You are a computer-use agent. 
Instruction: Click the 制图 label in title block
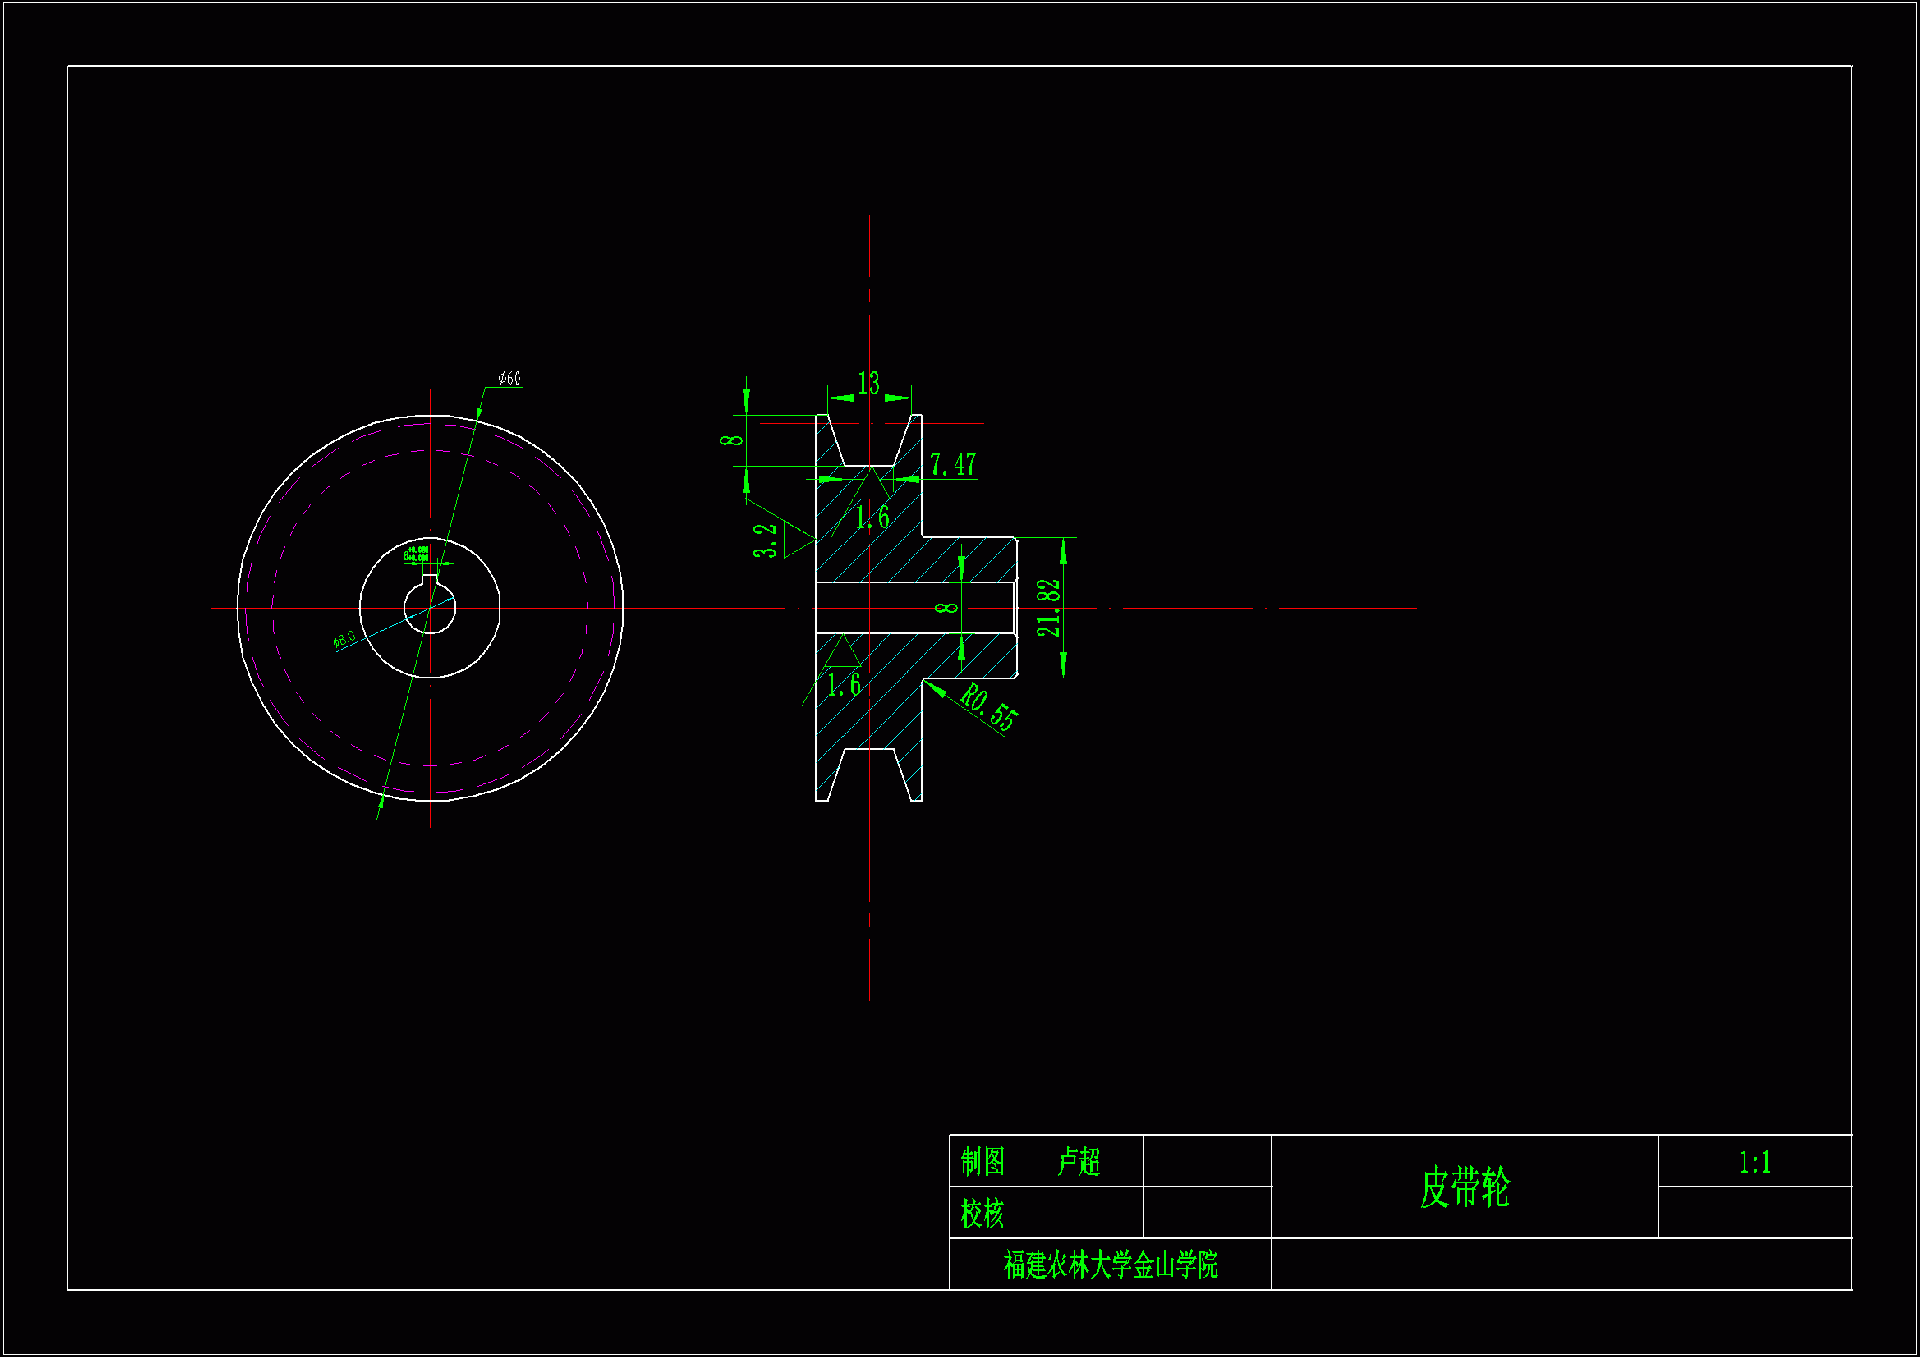[982, 1162]
